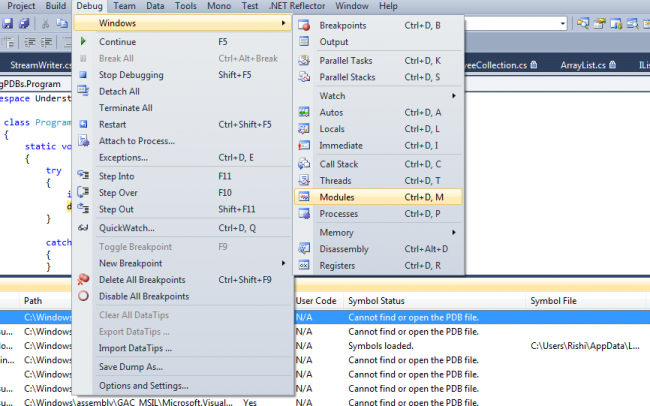Click the Processes window icon
The height and width of the screenshot is (406, 650).
click(304, 214)
